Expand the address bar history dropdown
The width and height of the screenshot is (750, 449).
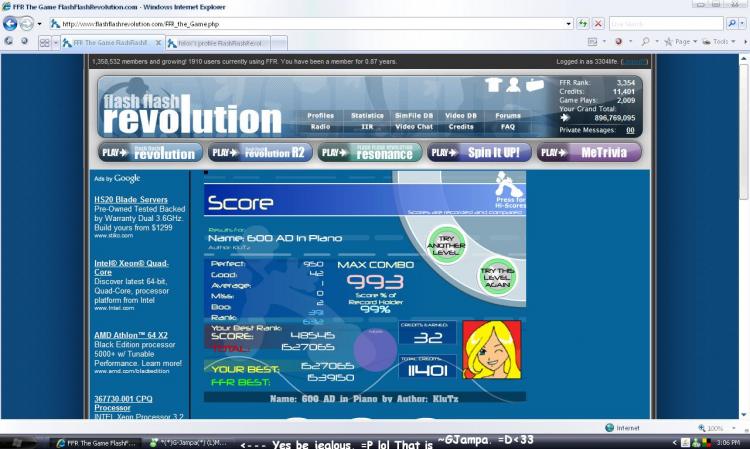click(568, 23)
